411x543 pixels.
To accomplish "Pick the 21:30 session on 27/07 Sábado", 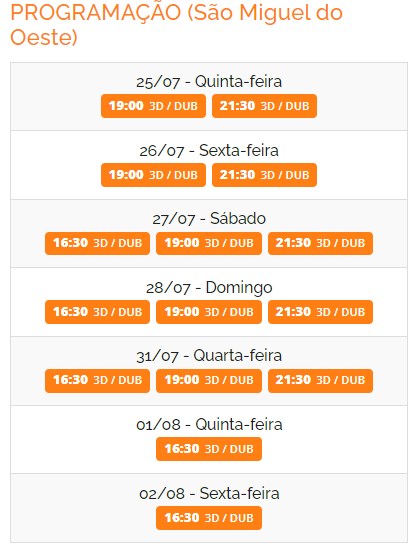I will (x=320, y=243).
